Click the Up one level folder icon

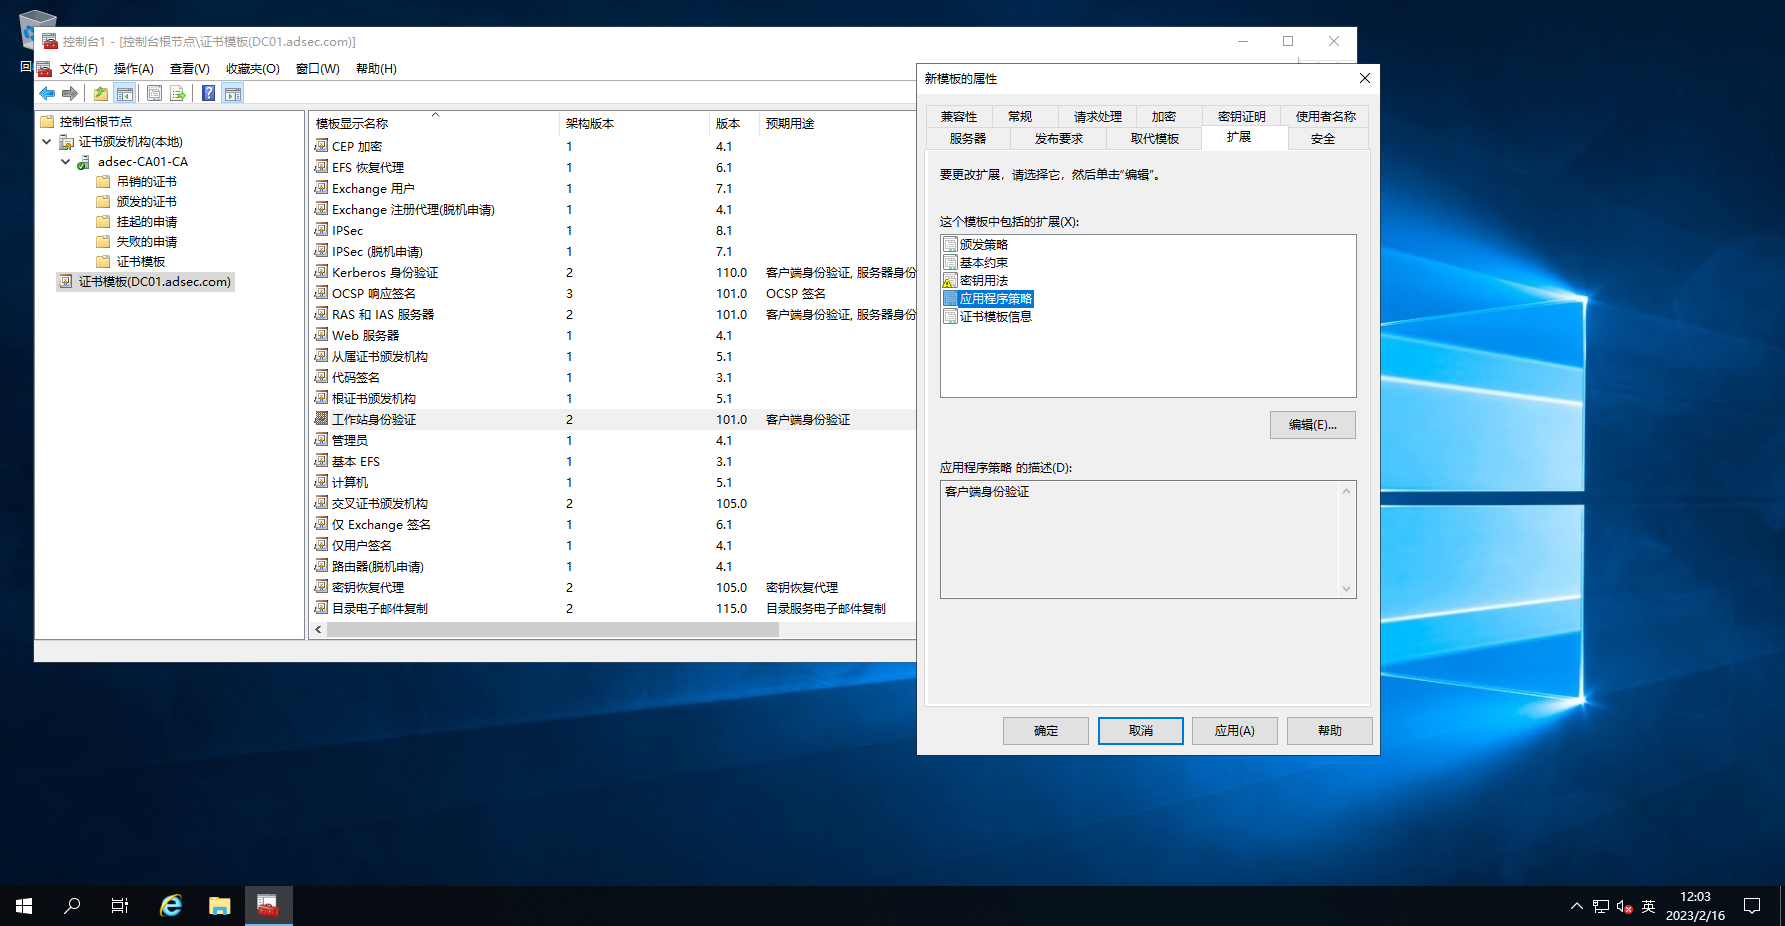(101, 94)
